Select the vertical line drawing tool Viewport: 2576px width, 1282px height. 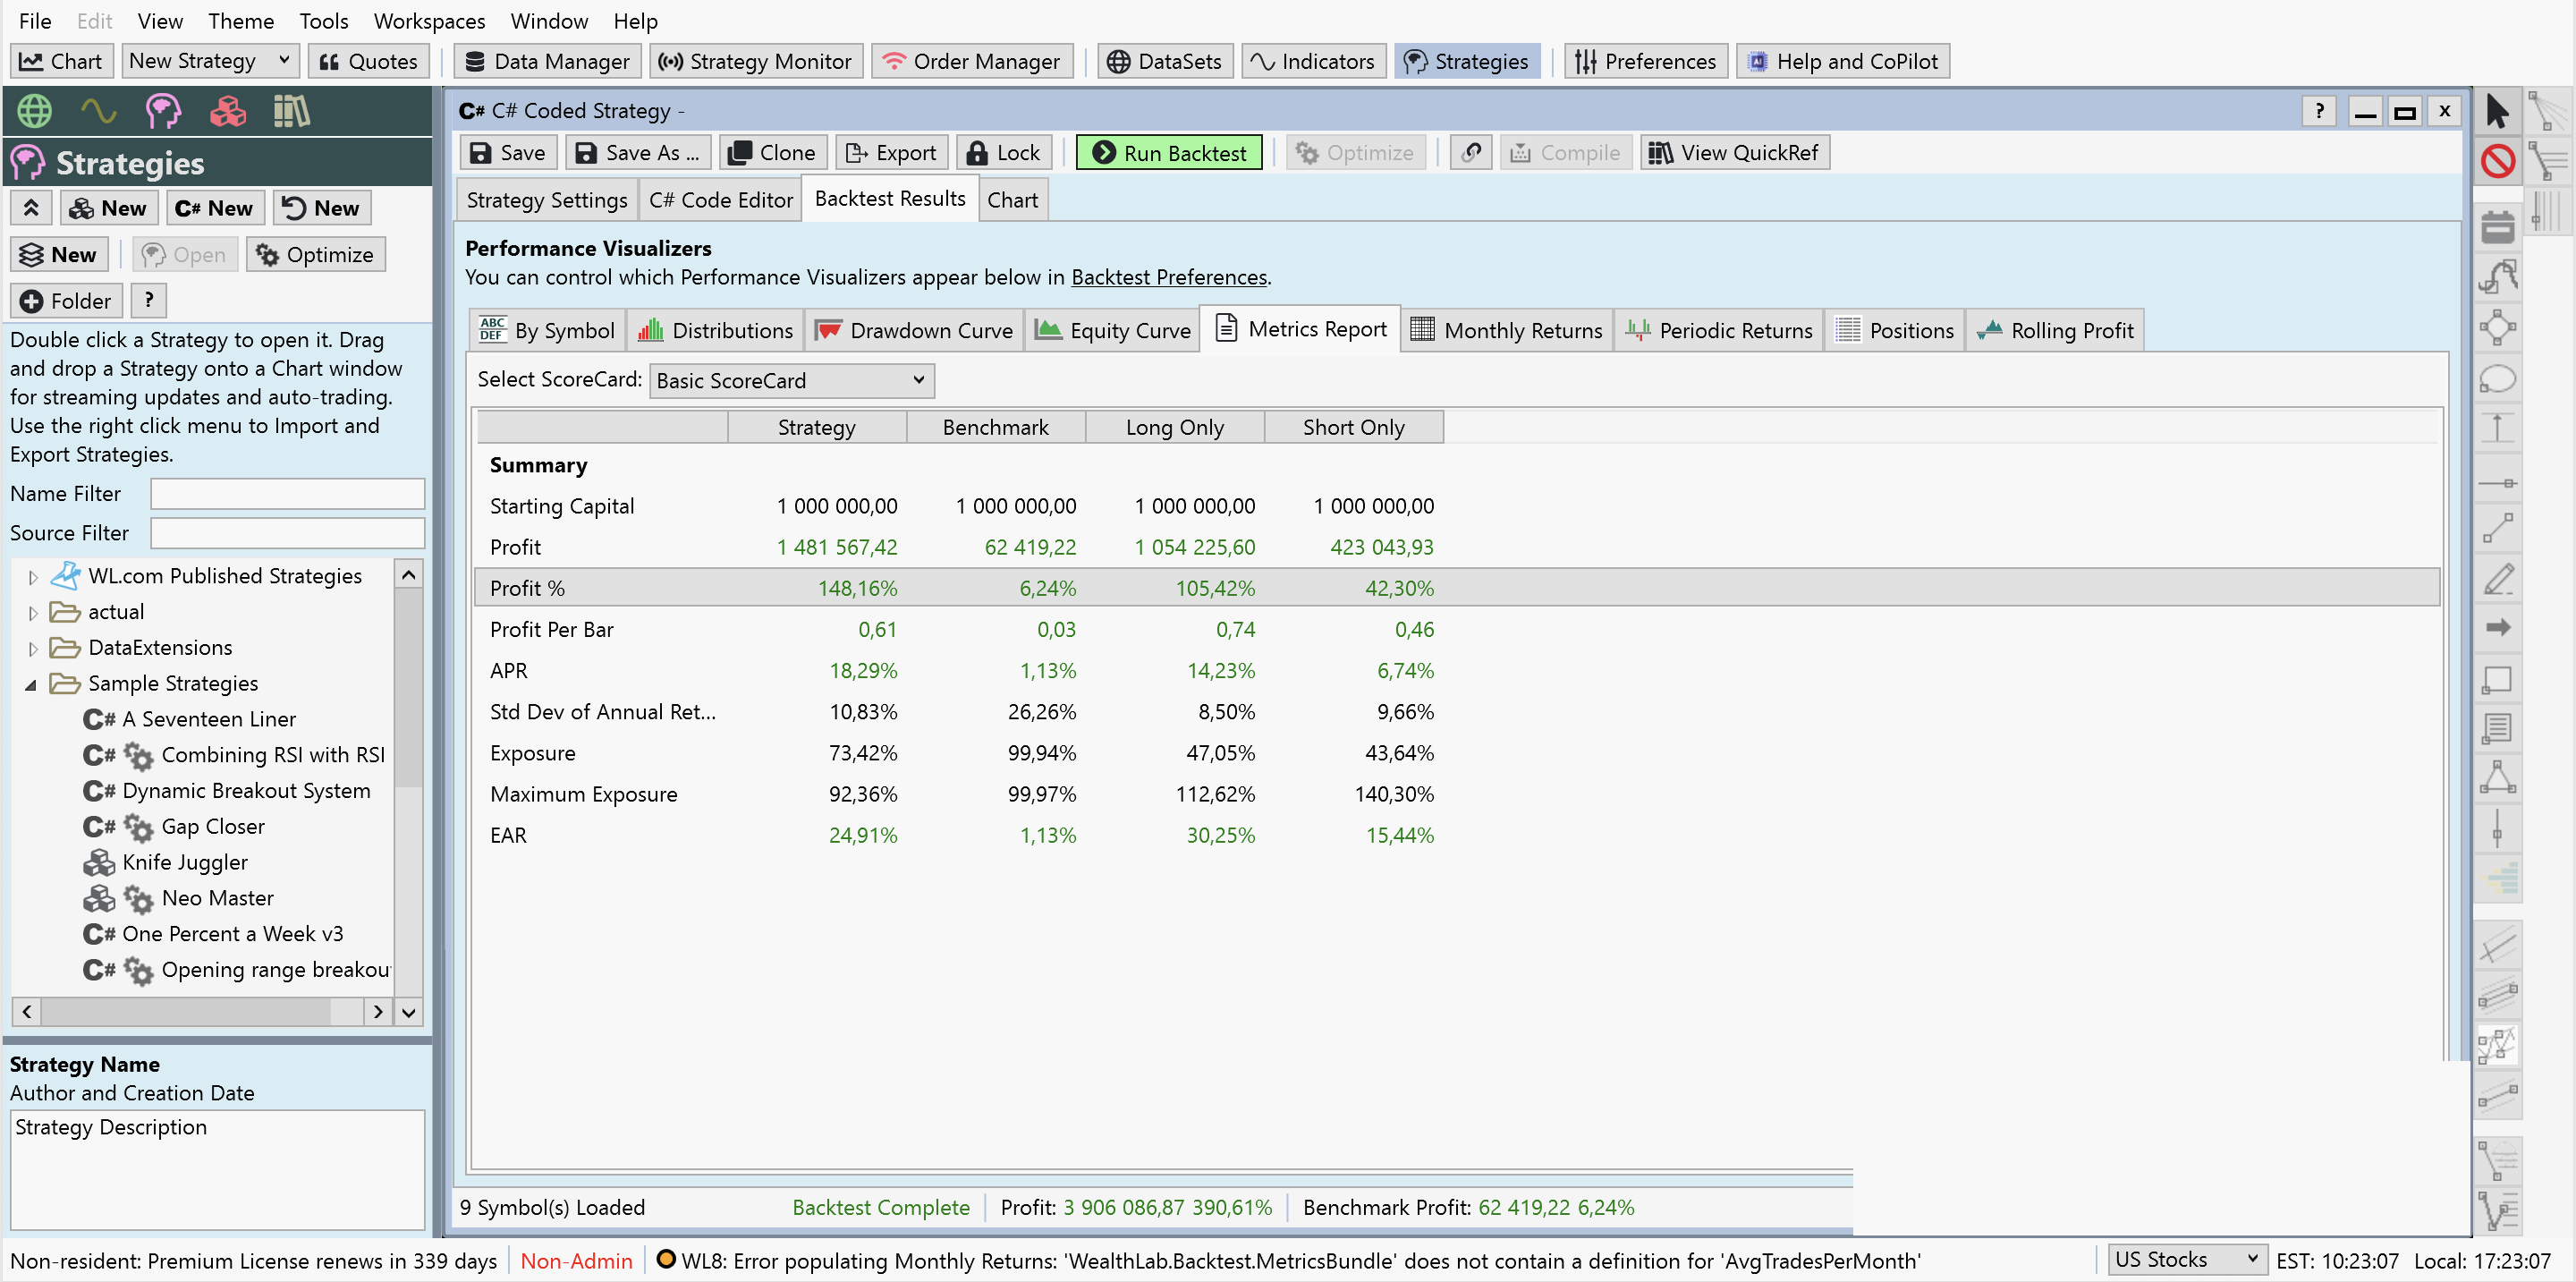pos(2497,829)
